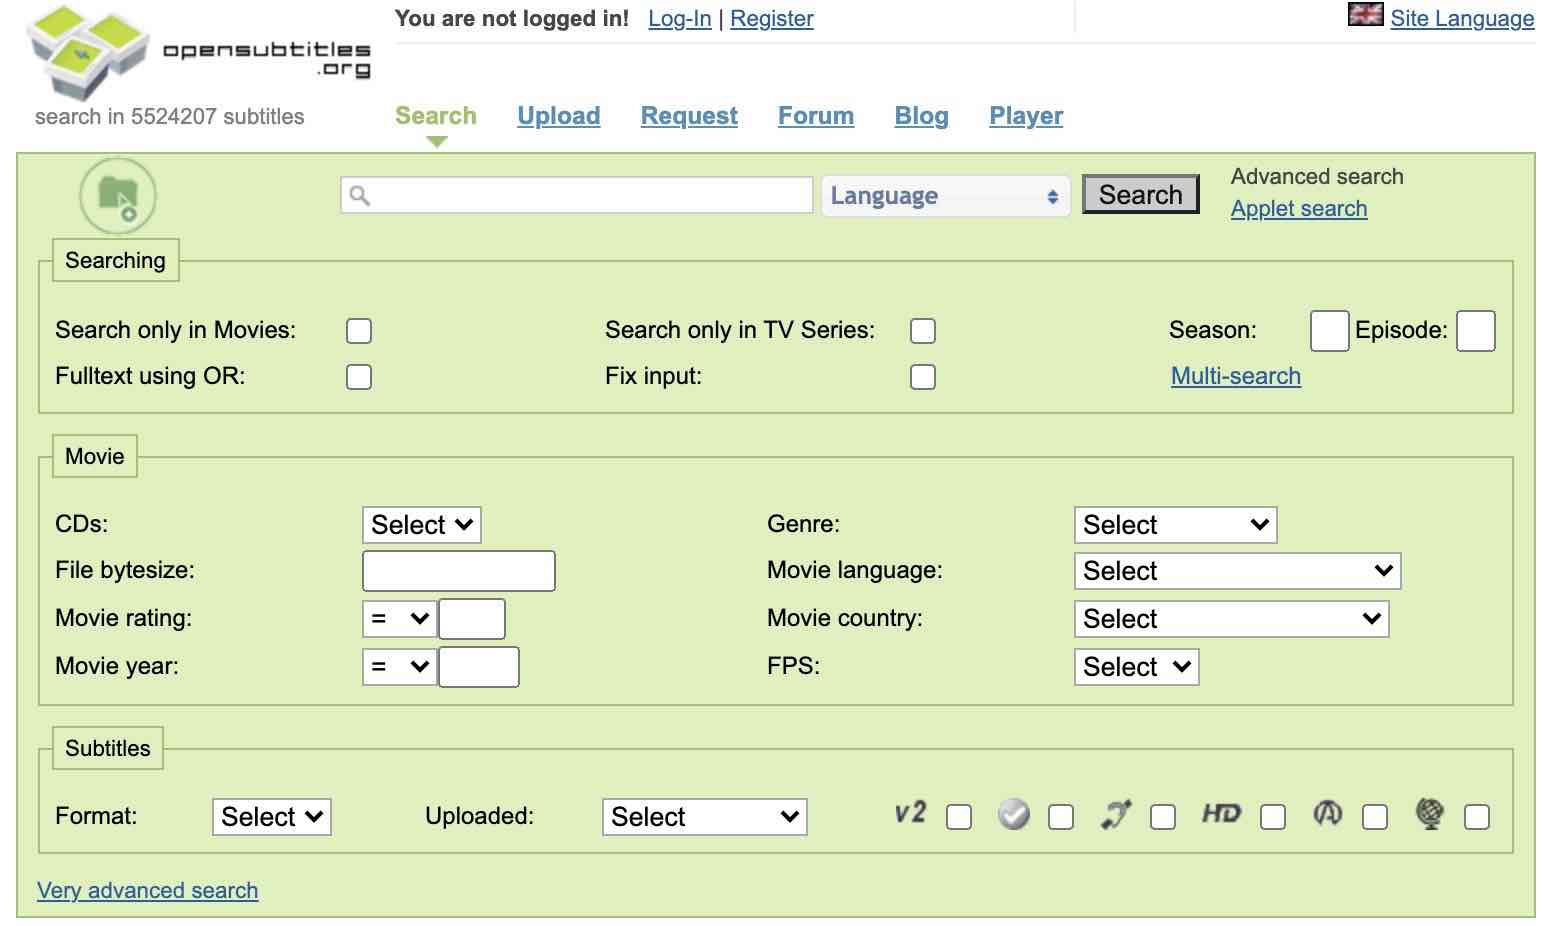Screen dimensions: 1556x926
Task: Click inside the Season input field
Action: click(1329, 330)
